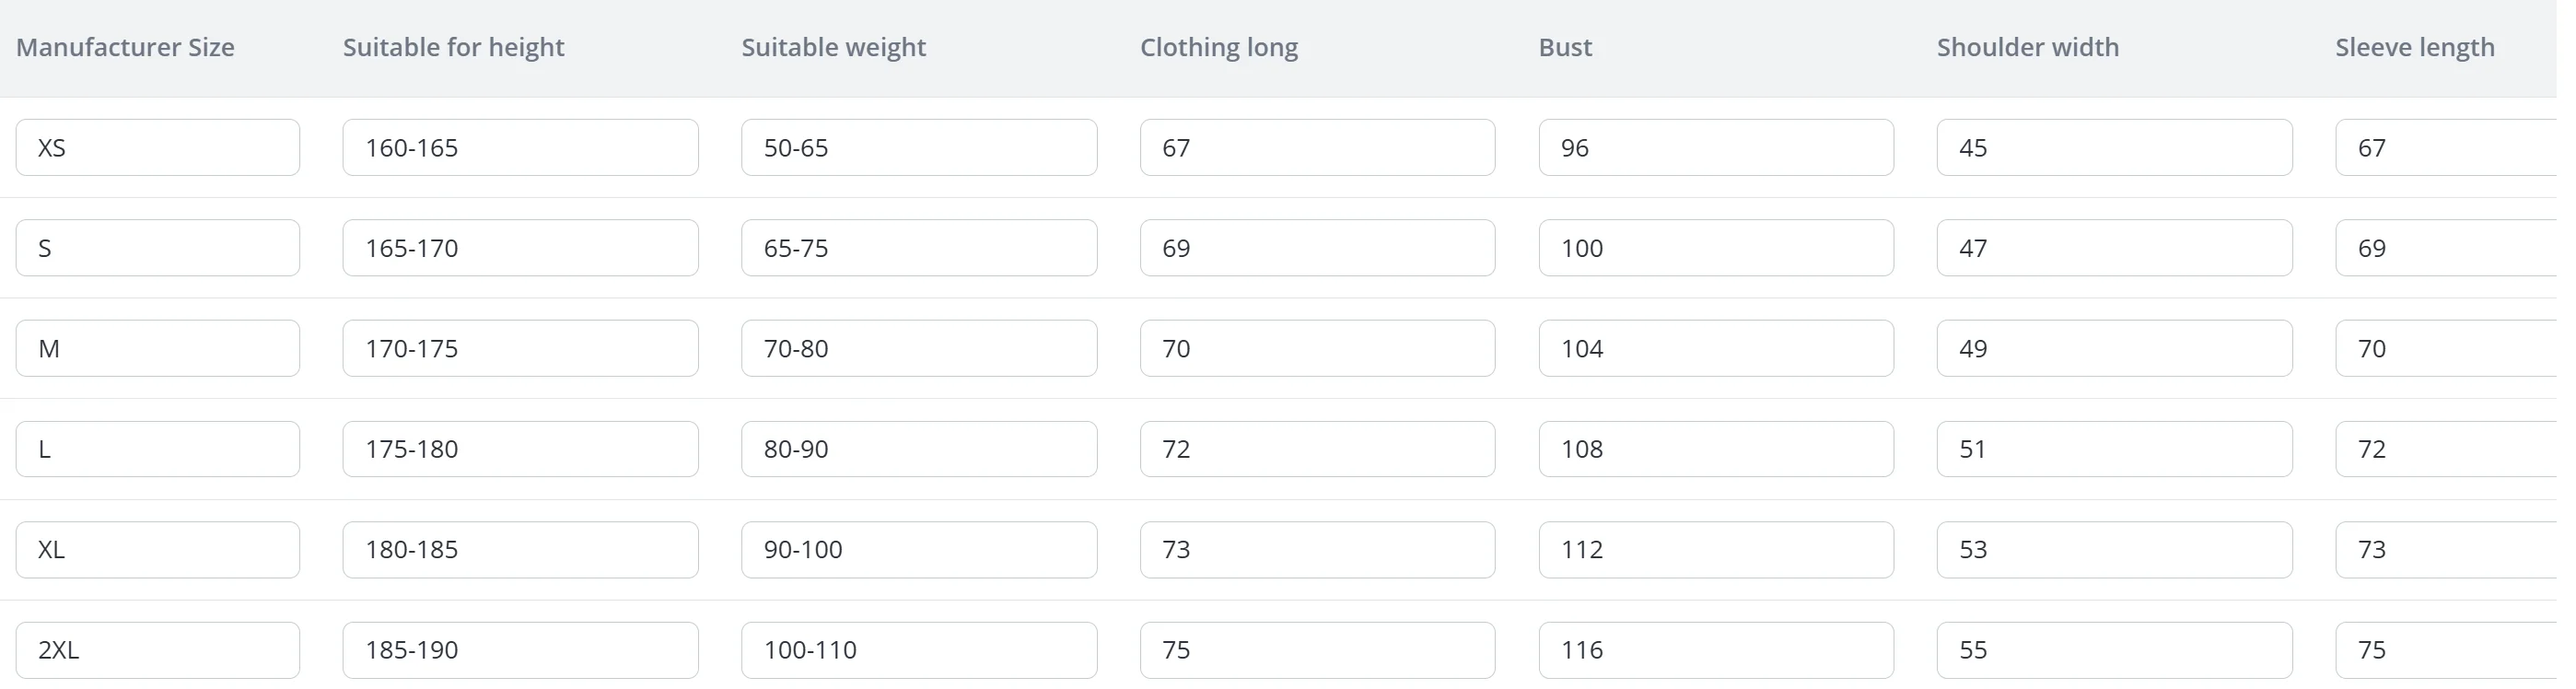Select the 65-75 suitable weight field
2576x689 pixels.
(x=918, y=248)
